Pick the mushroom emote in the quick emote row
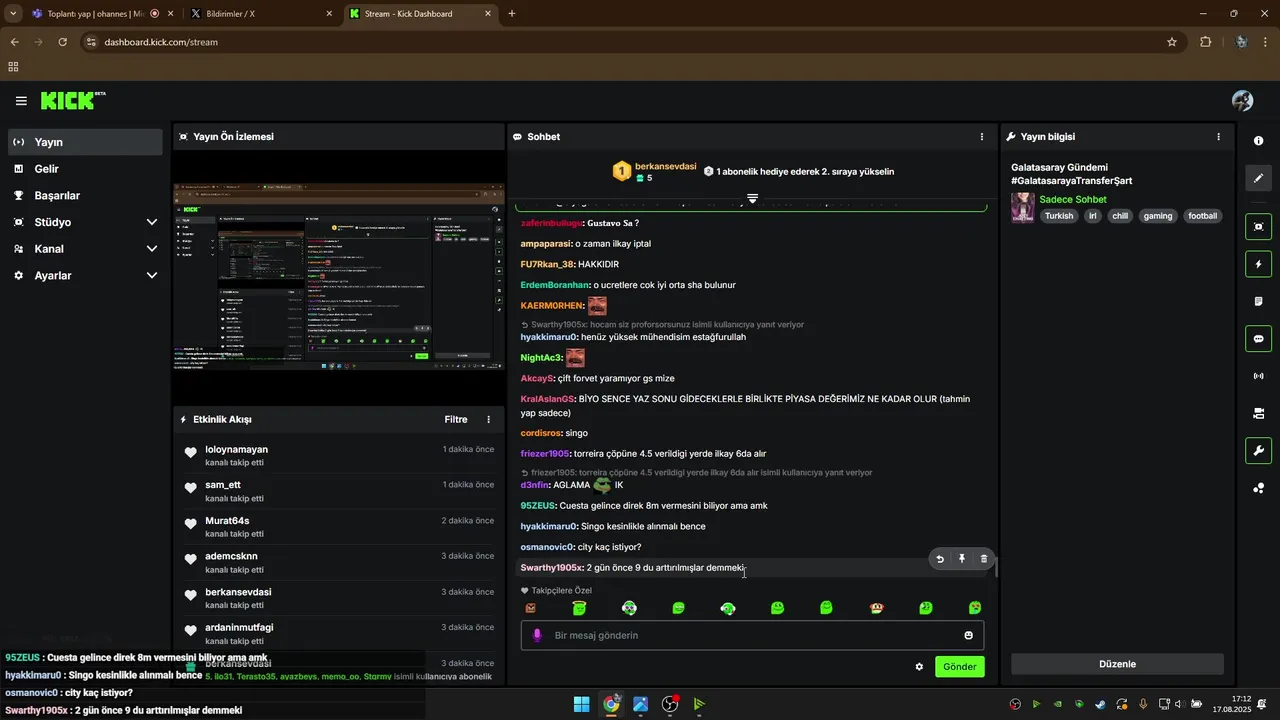This screenshot has height=720, width=1280. pyautogui.click(x=876, y=608)
